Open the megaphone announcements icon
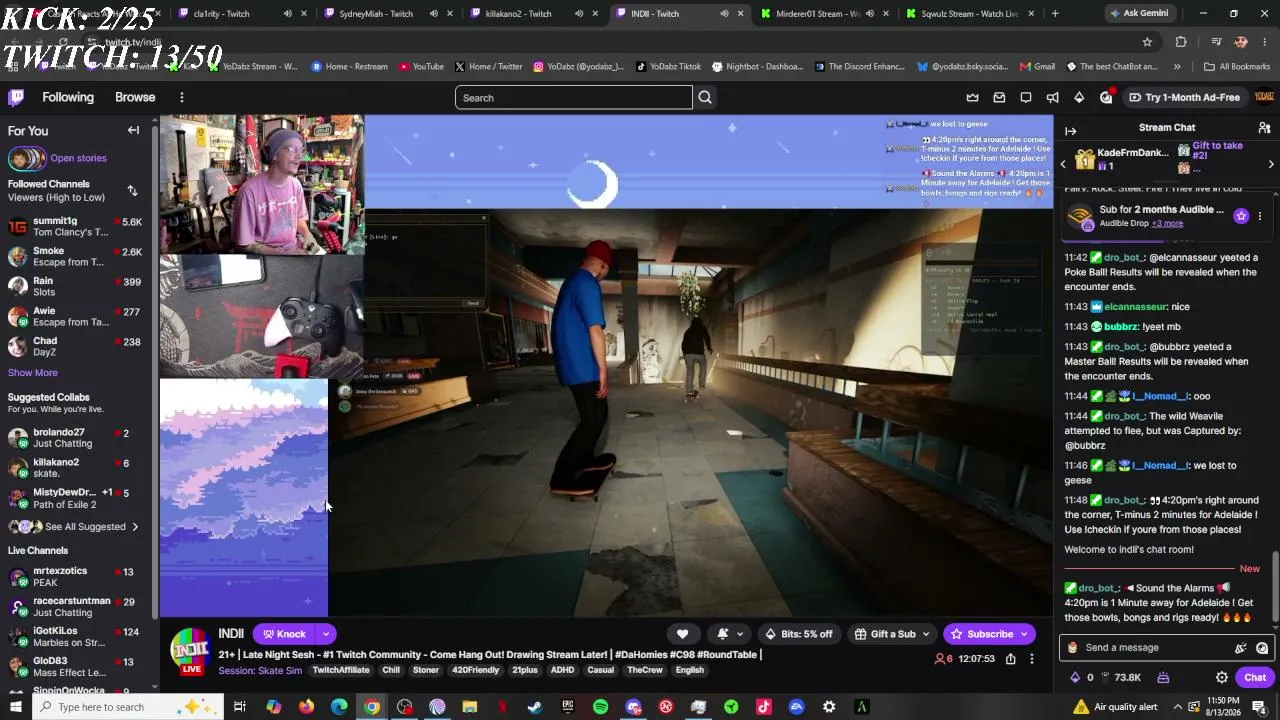 pos(1052,97)
